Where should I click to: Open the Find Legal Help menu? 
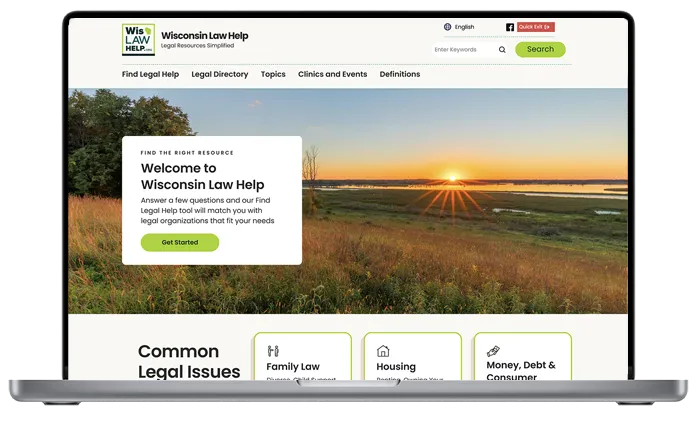click(150, 74)
